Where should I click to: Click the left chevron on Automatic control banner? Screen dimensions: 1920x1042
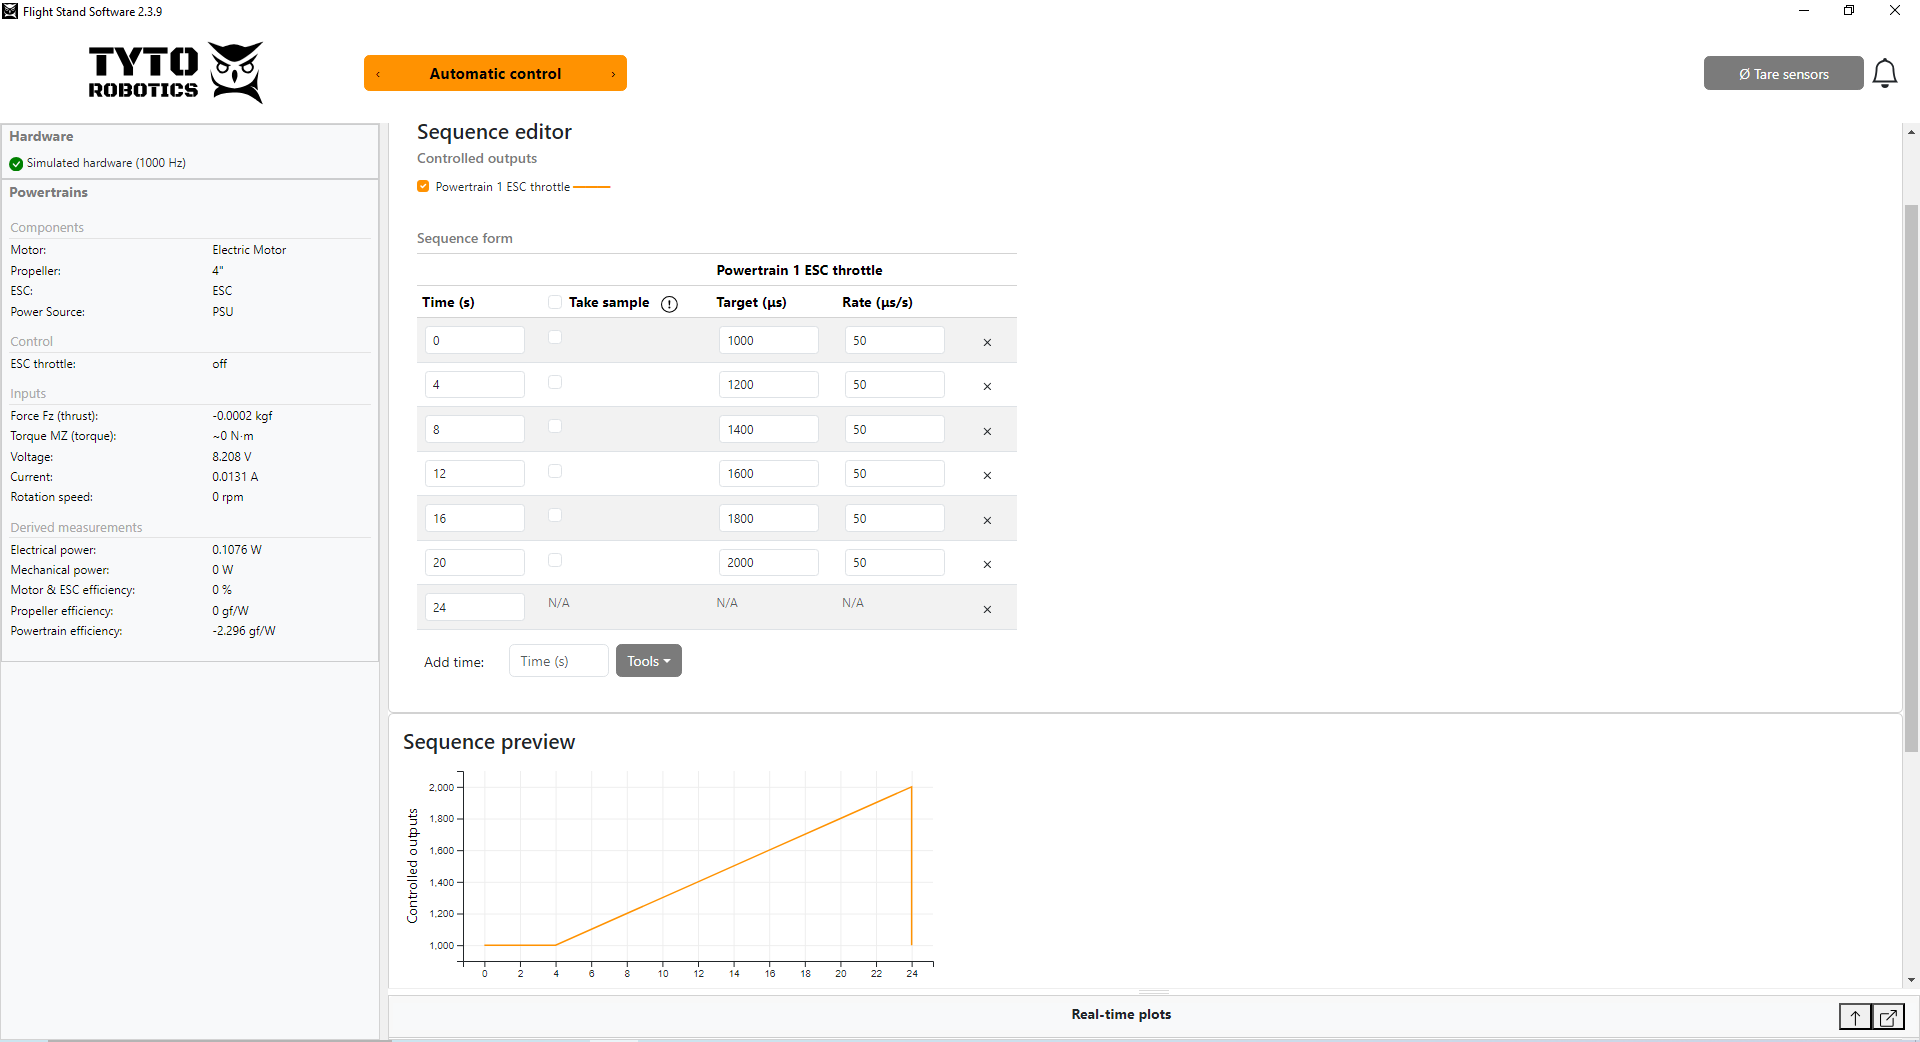click(378, 73)
